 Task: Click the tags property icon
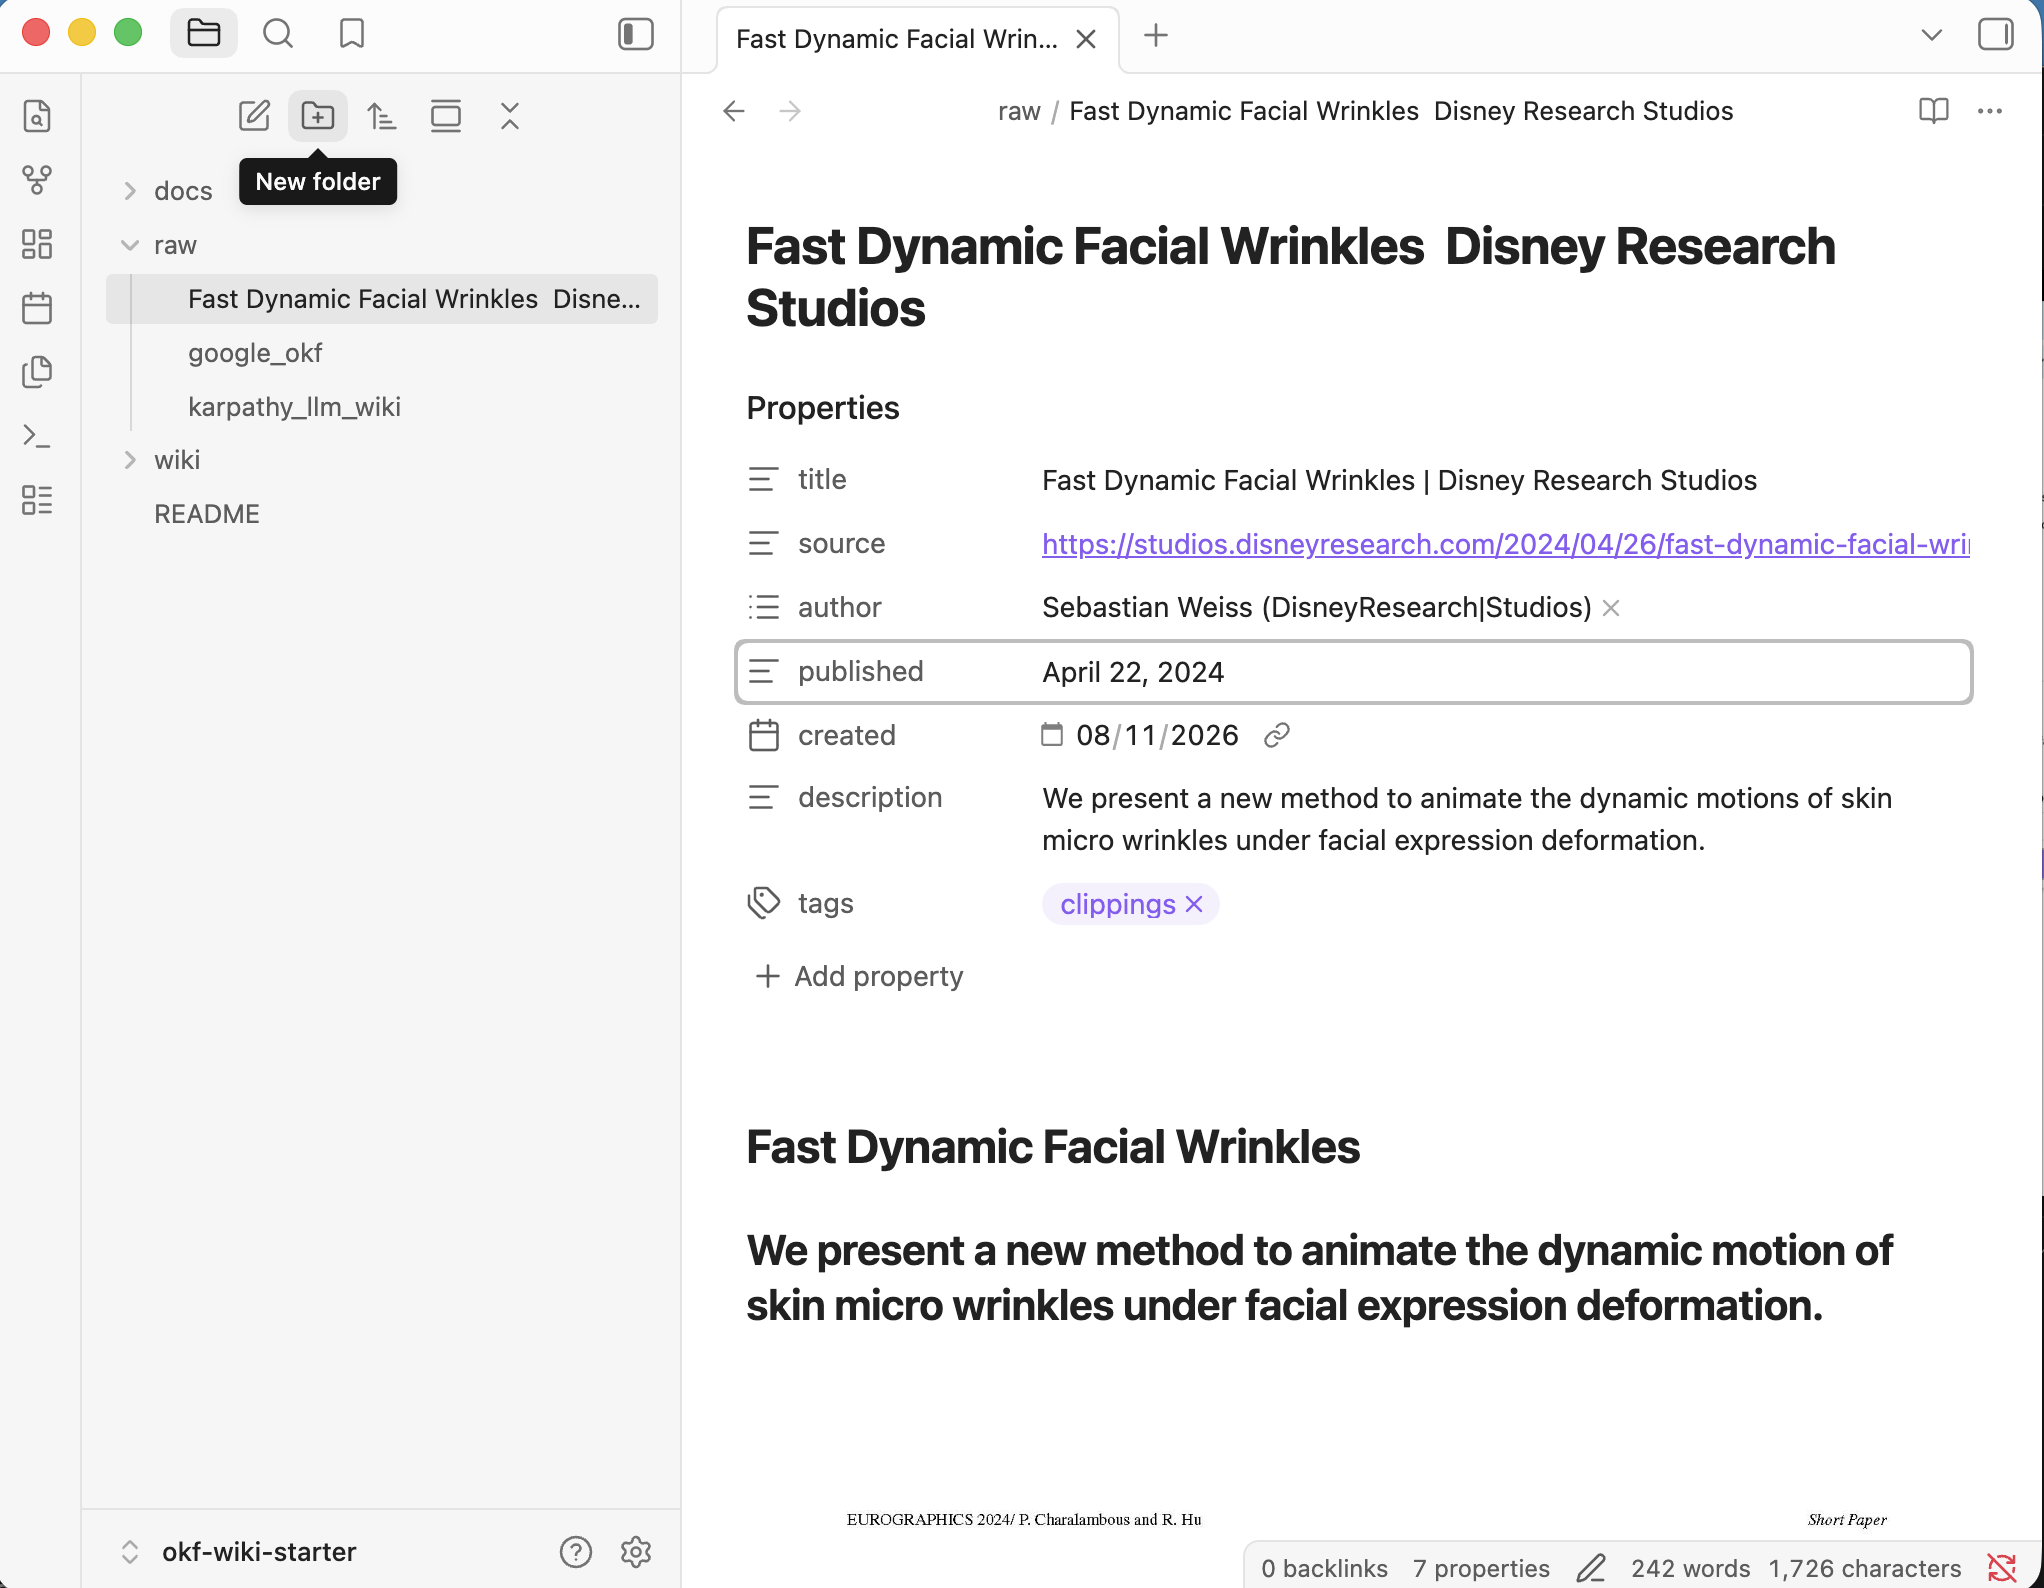[x=763, y=903]
